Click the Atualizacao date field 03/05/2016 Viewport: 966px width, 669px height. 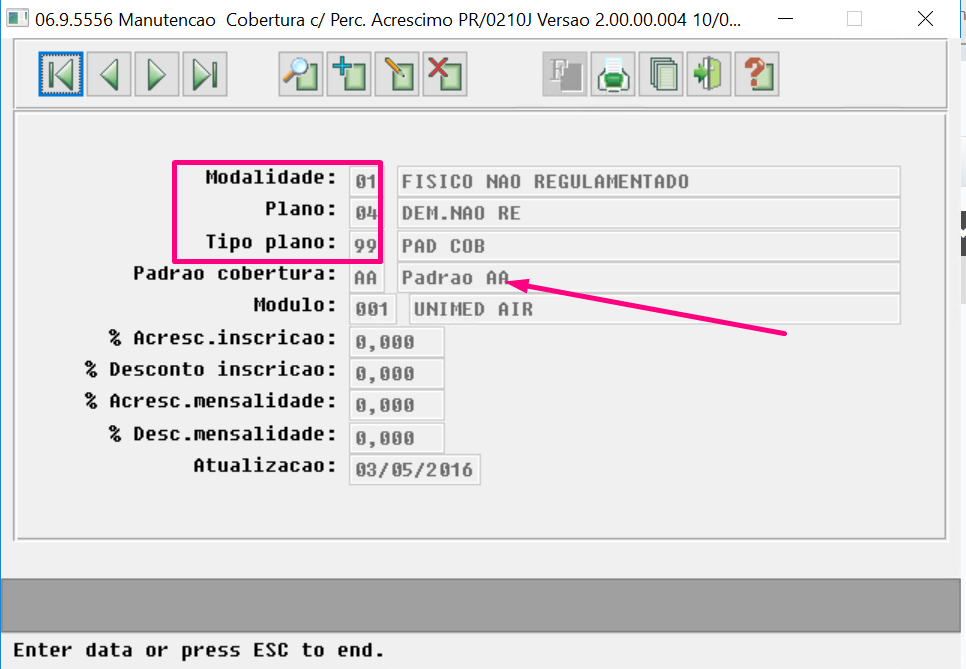415,470
